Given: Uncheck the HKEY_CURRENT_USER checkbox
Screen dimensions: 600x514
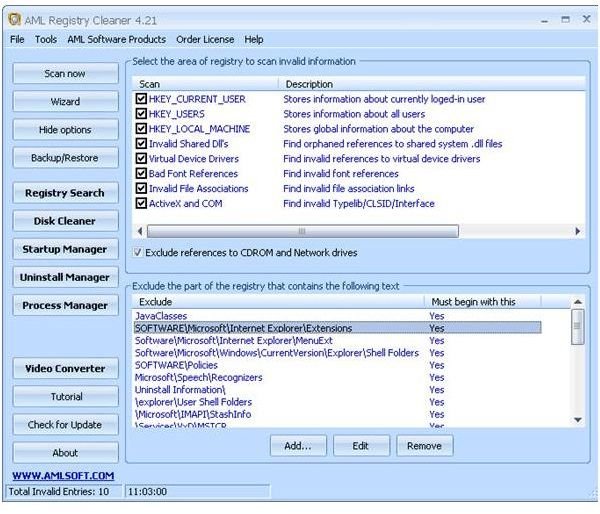Looking at the screenshot, I should click(141, 99).
